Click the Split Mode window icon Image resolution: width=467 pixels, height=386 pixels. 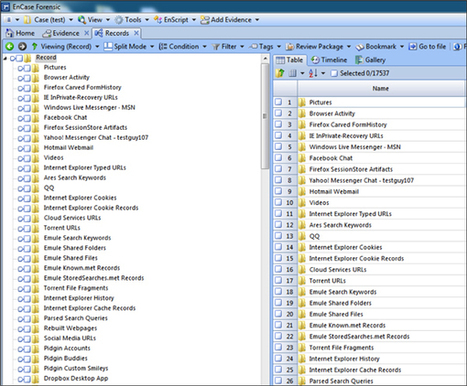coord(108,46)
